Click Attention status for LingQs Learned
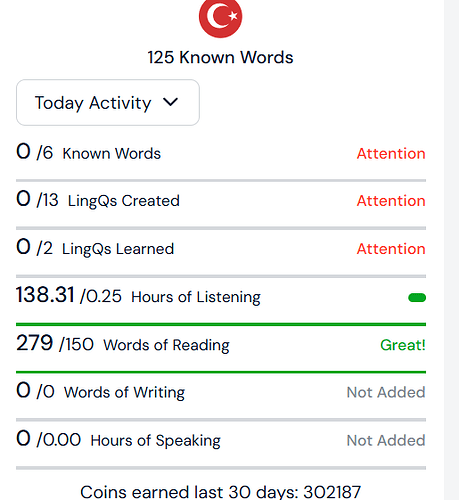459x500 pixels. tap(391, 249)
